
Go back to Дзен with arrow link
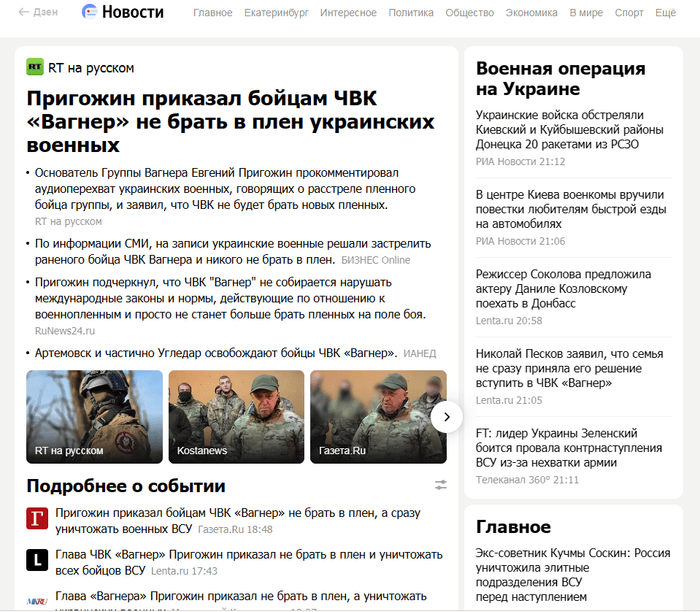click(x=38, y=12)
